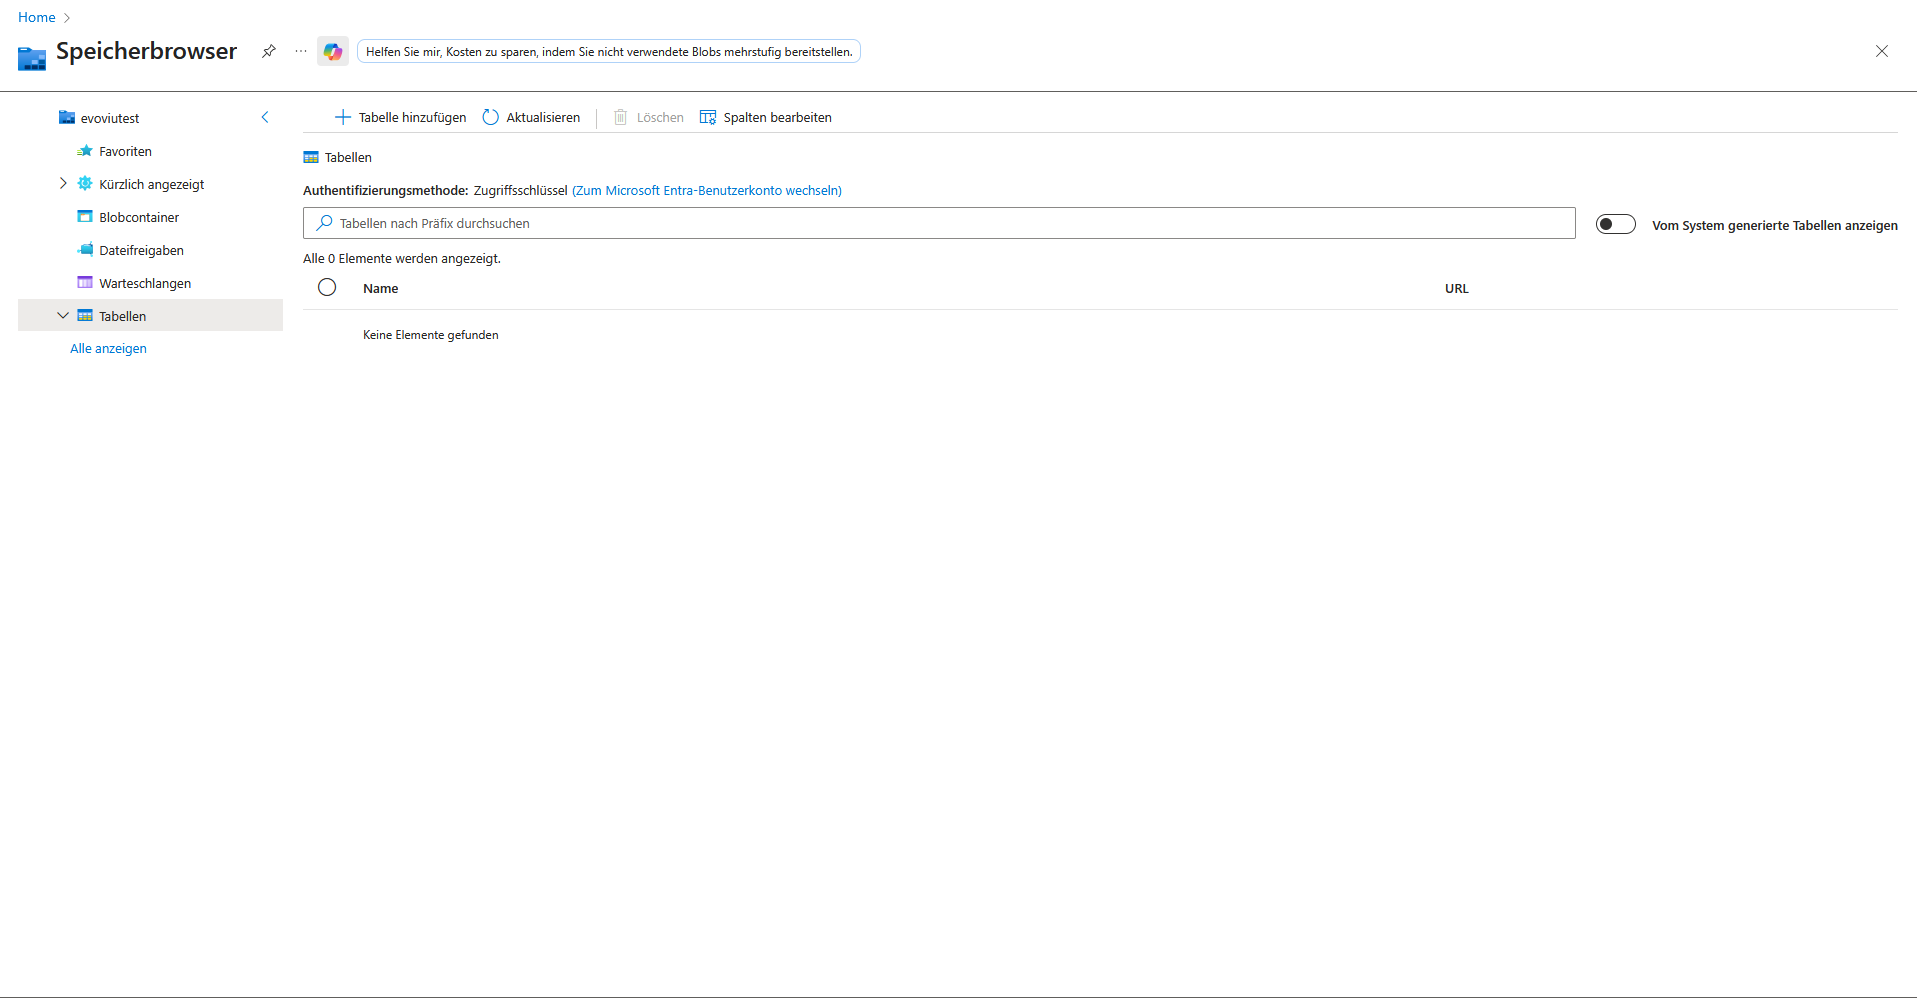Close the Speicherbrowser blade

pos(1881,51)
